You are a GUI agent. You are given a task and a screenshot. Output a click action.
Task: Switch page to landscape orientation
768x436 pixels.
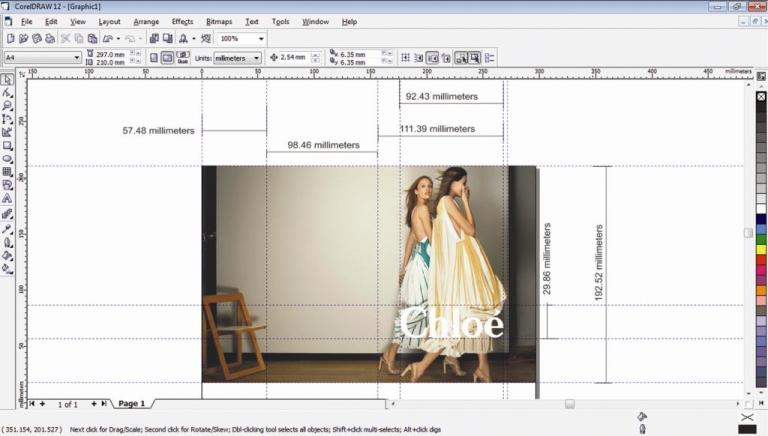(x=167, y=58)
